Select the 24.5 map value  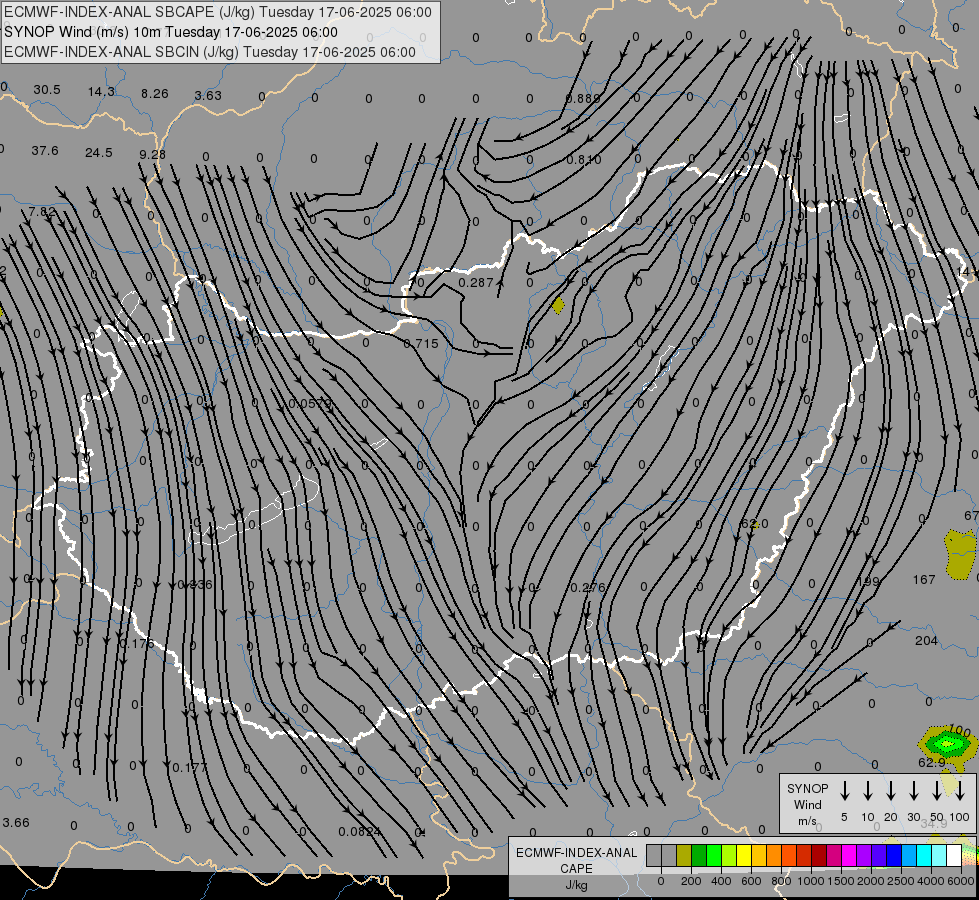coord(99,152)
